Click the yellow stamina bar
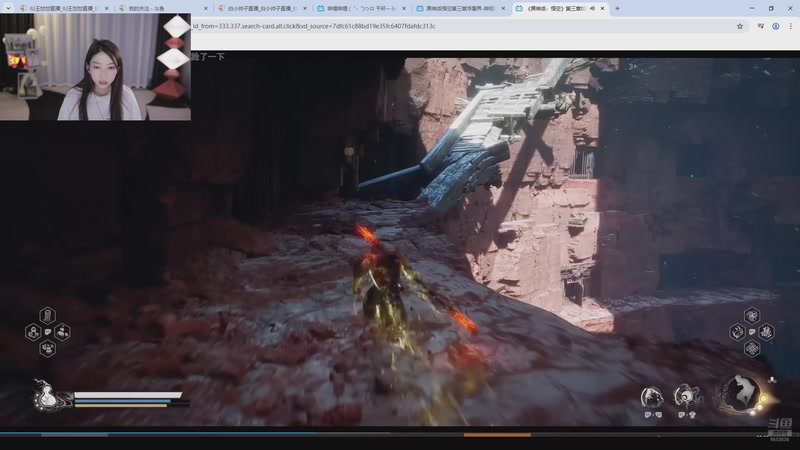The width and height of the screenshot is (800, 450). point(121,406)
